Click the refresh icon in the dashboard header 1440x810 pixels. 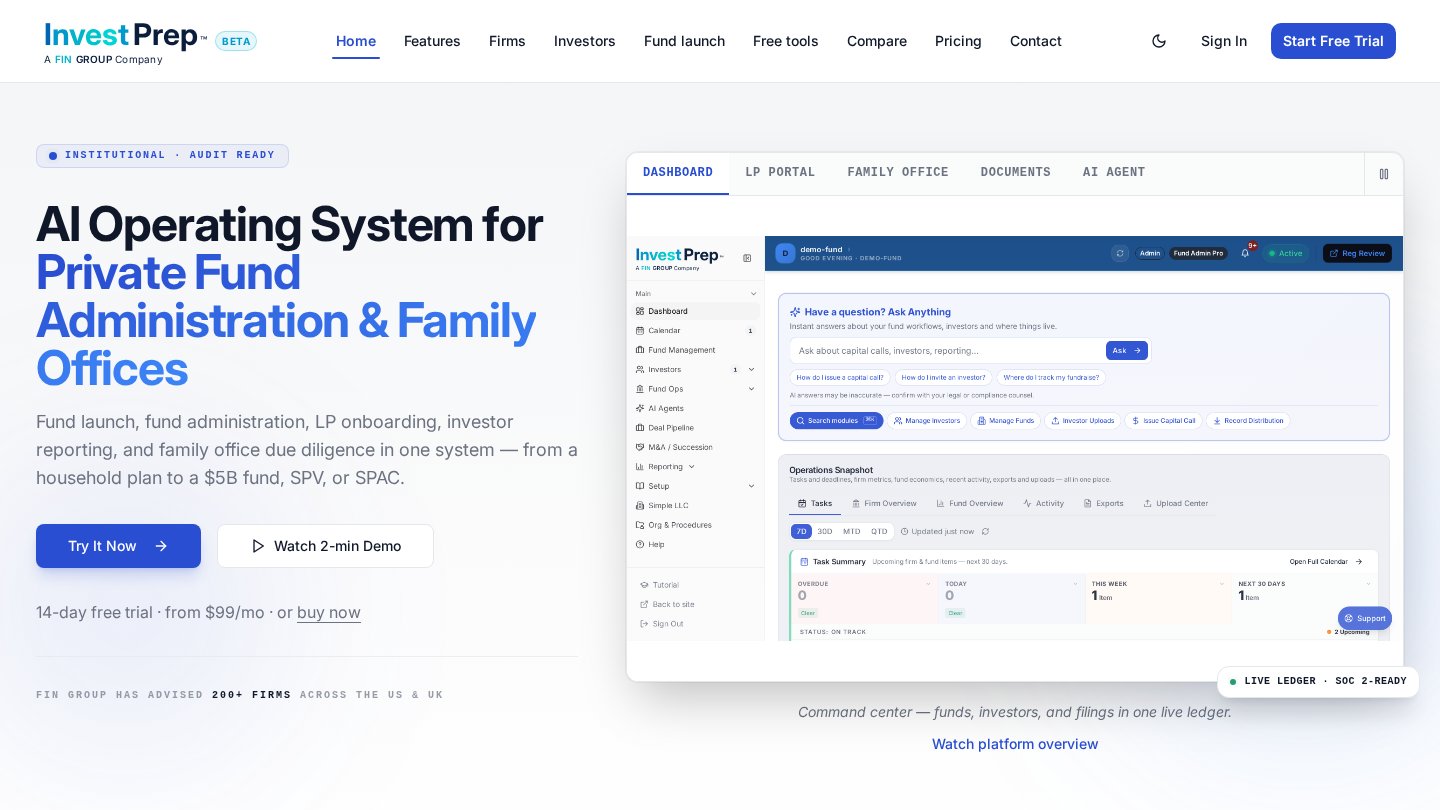point(1120,253)
